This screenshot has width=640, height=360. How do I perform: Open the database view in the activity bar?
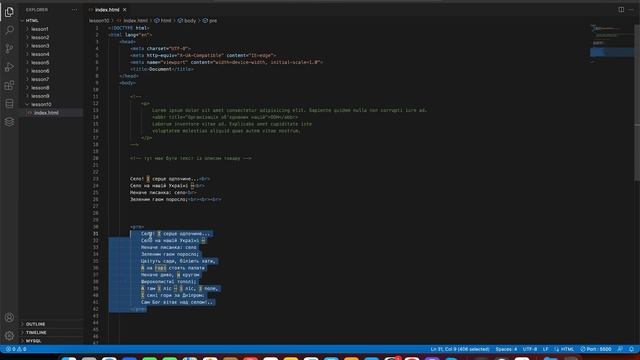point(9,104)
